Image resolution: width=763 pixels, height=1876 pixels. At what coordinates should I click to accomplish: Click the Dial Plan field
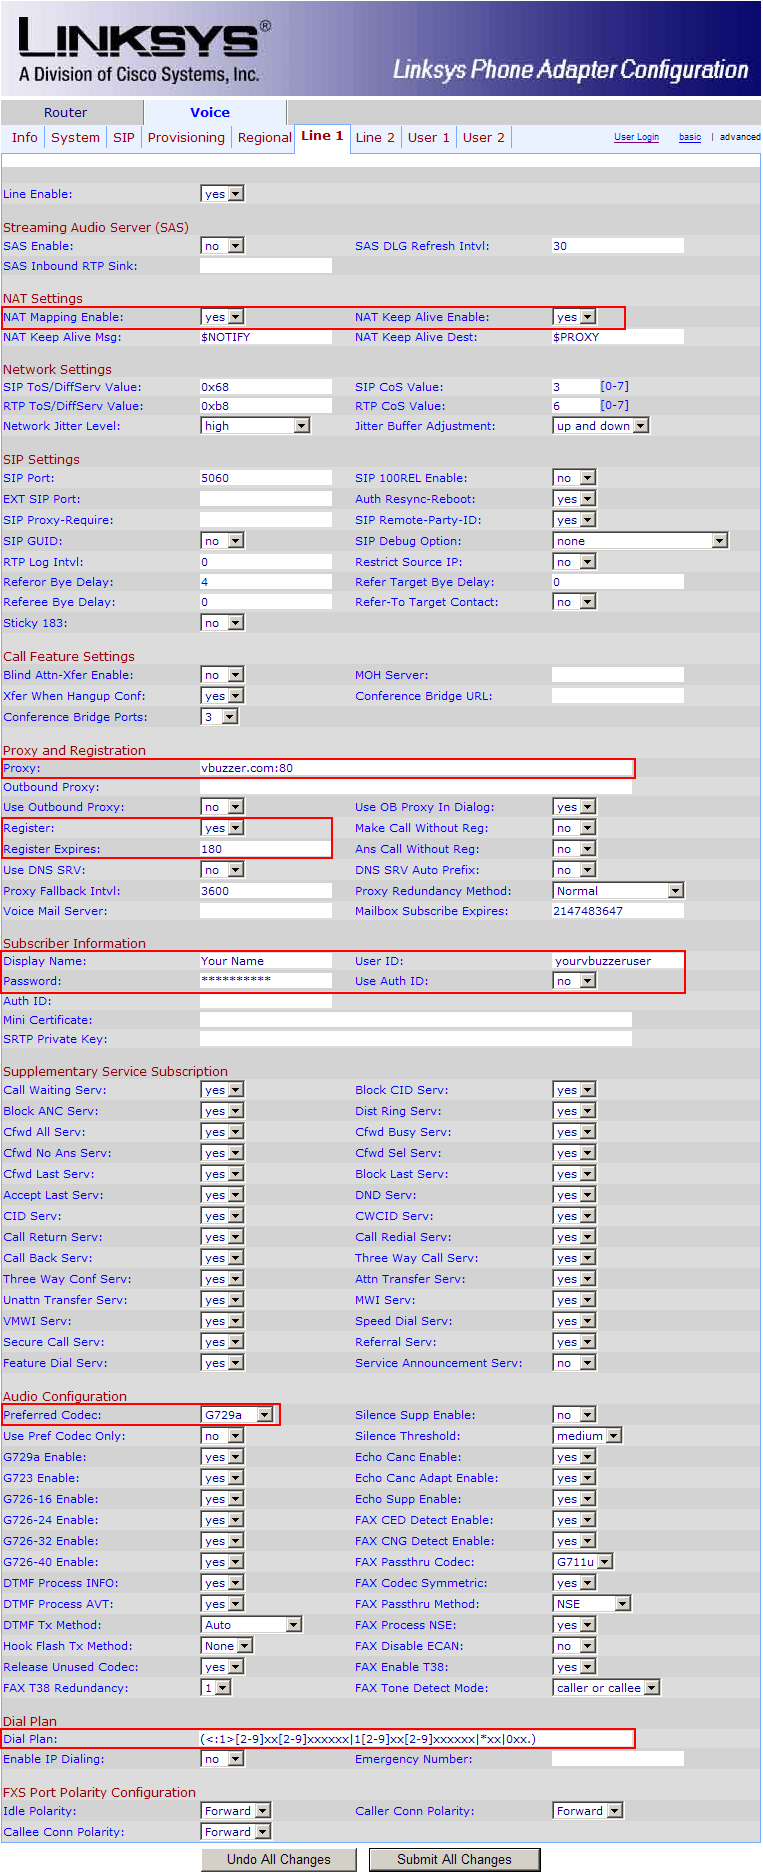(x=416, y=1739)
